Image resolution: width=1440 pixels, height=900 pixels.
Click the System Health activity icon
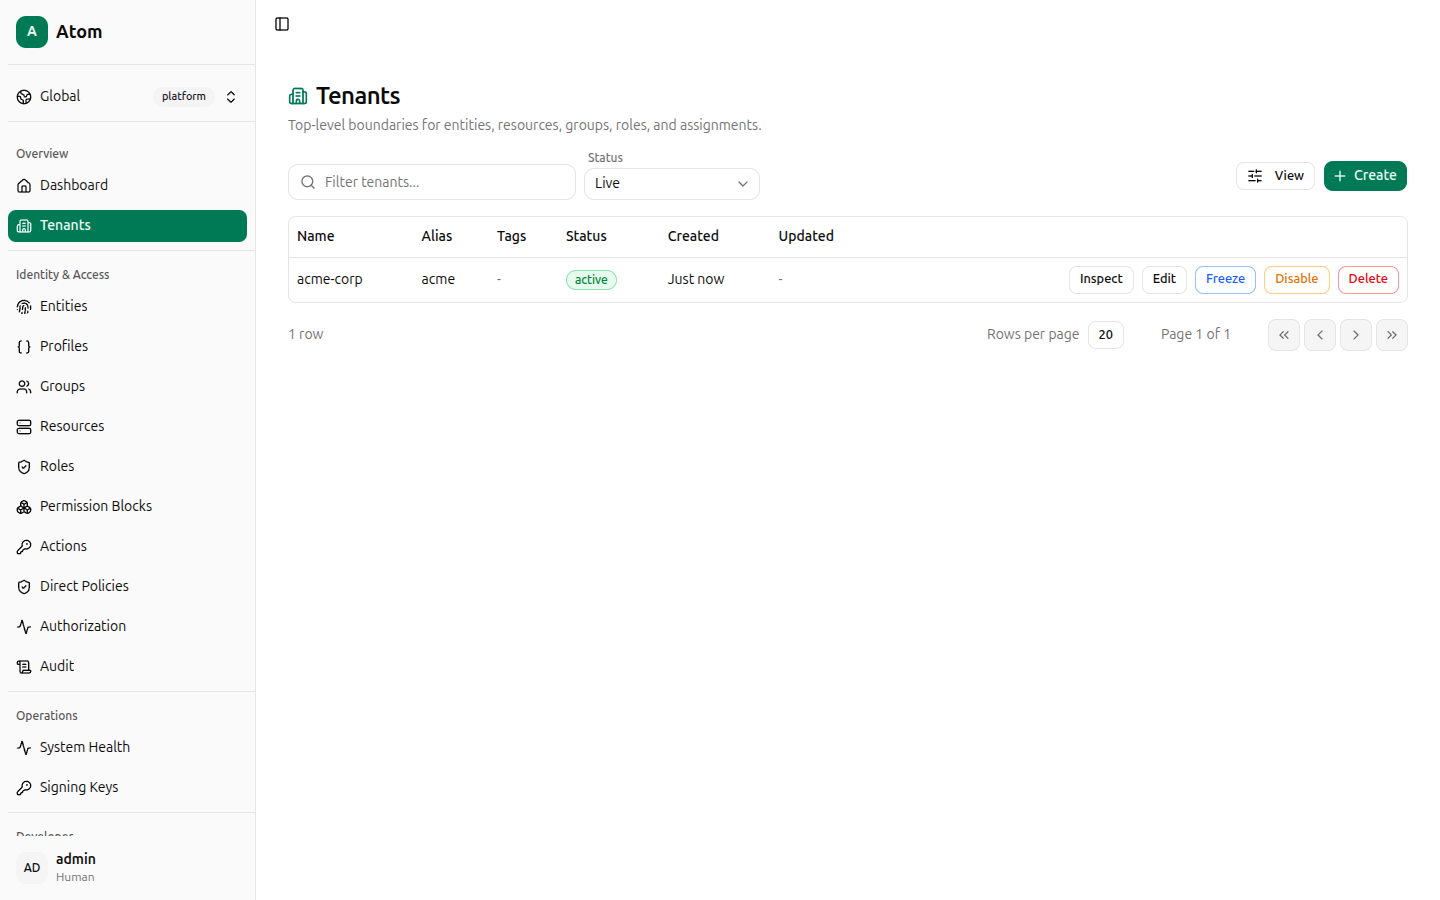(x=24, y=748)
